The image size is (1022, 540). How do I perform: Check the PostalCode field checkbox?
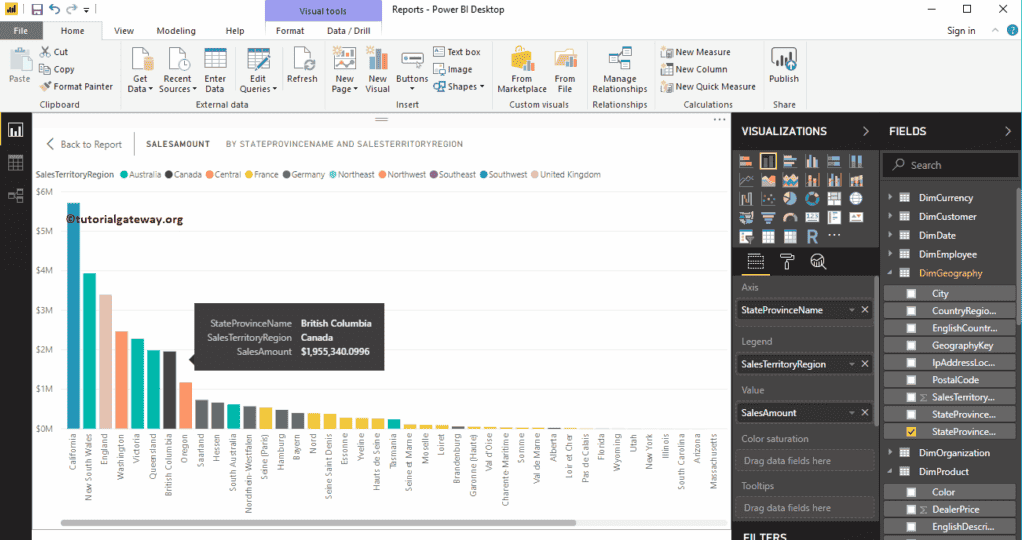coord(911,380)
